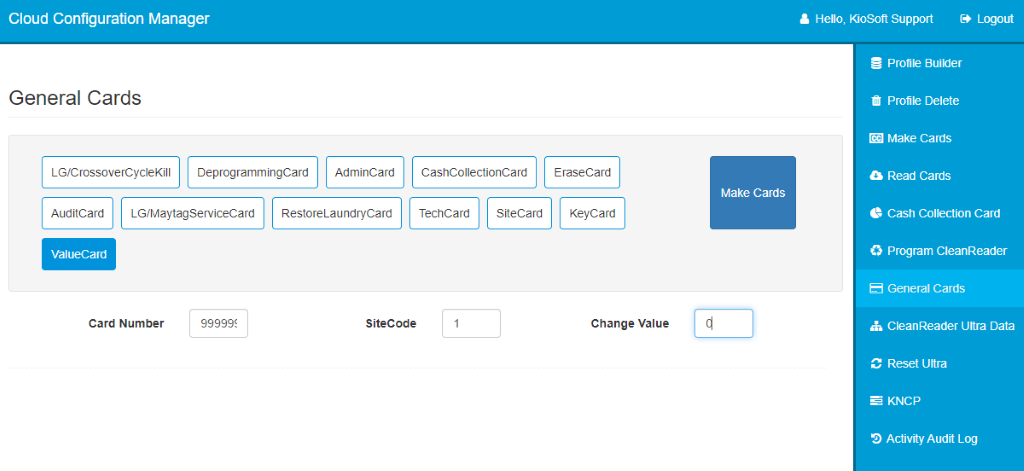Click the Profile Builder database icon
Viewport: 1024px width, 471px height.
coord(876,63)
